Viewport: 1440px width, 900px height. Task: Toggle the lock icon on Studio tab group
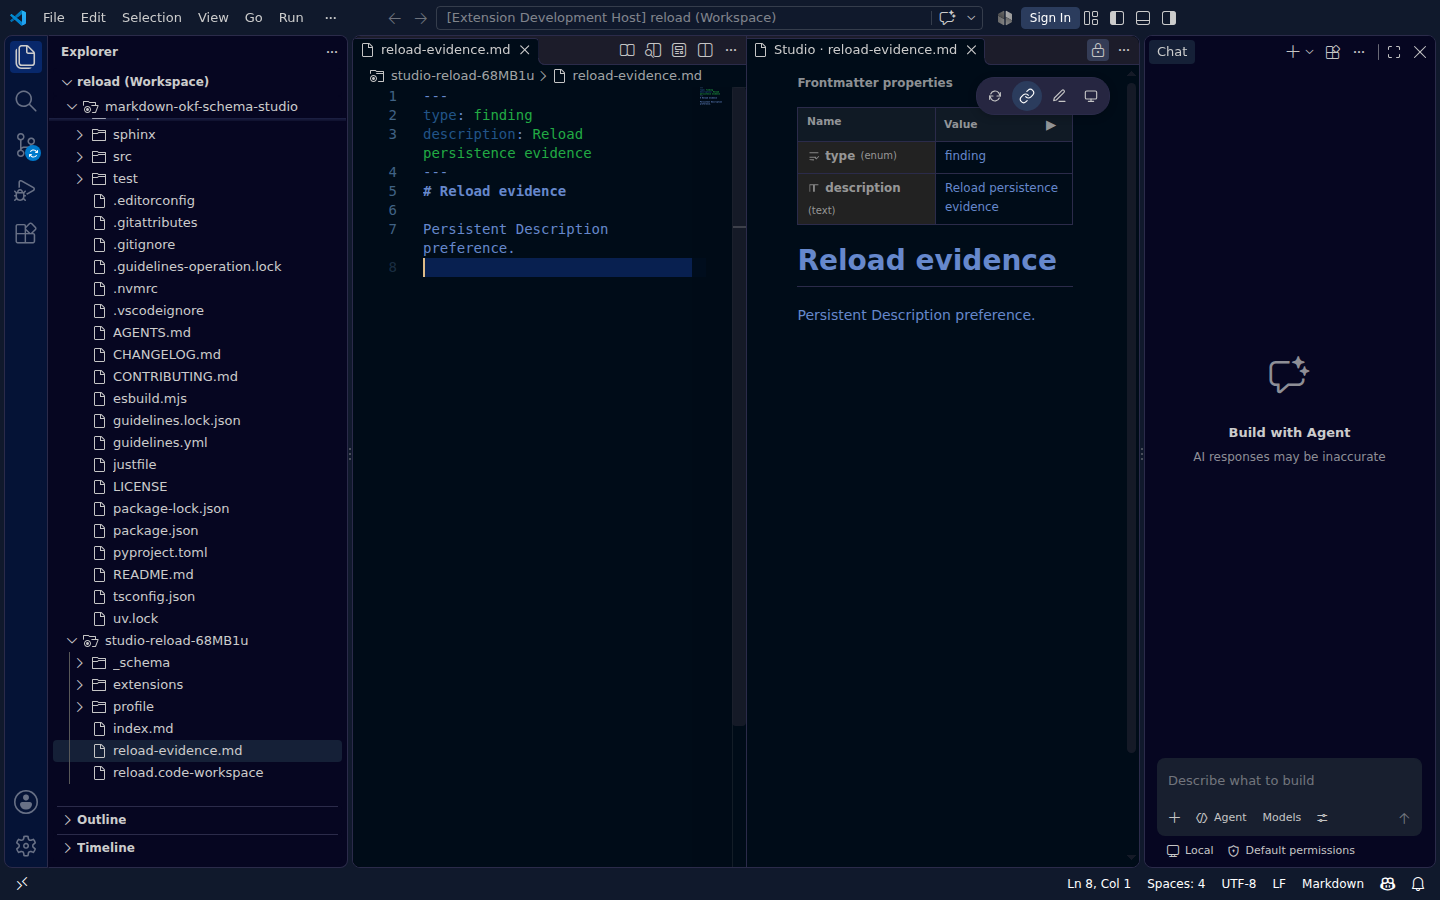pos(1098,50)
